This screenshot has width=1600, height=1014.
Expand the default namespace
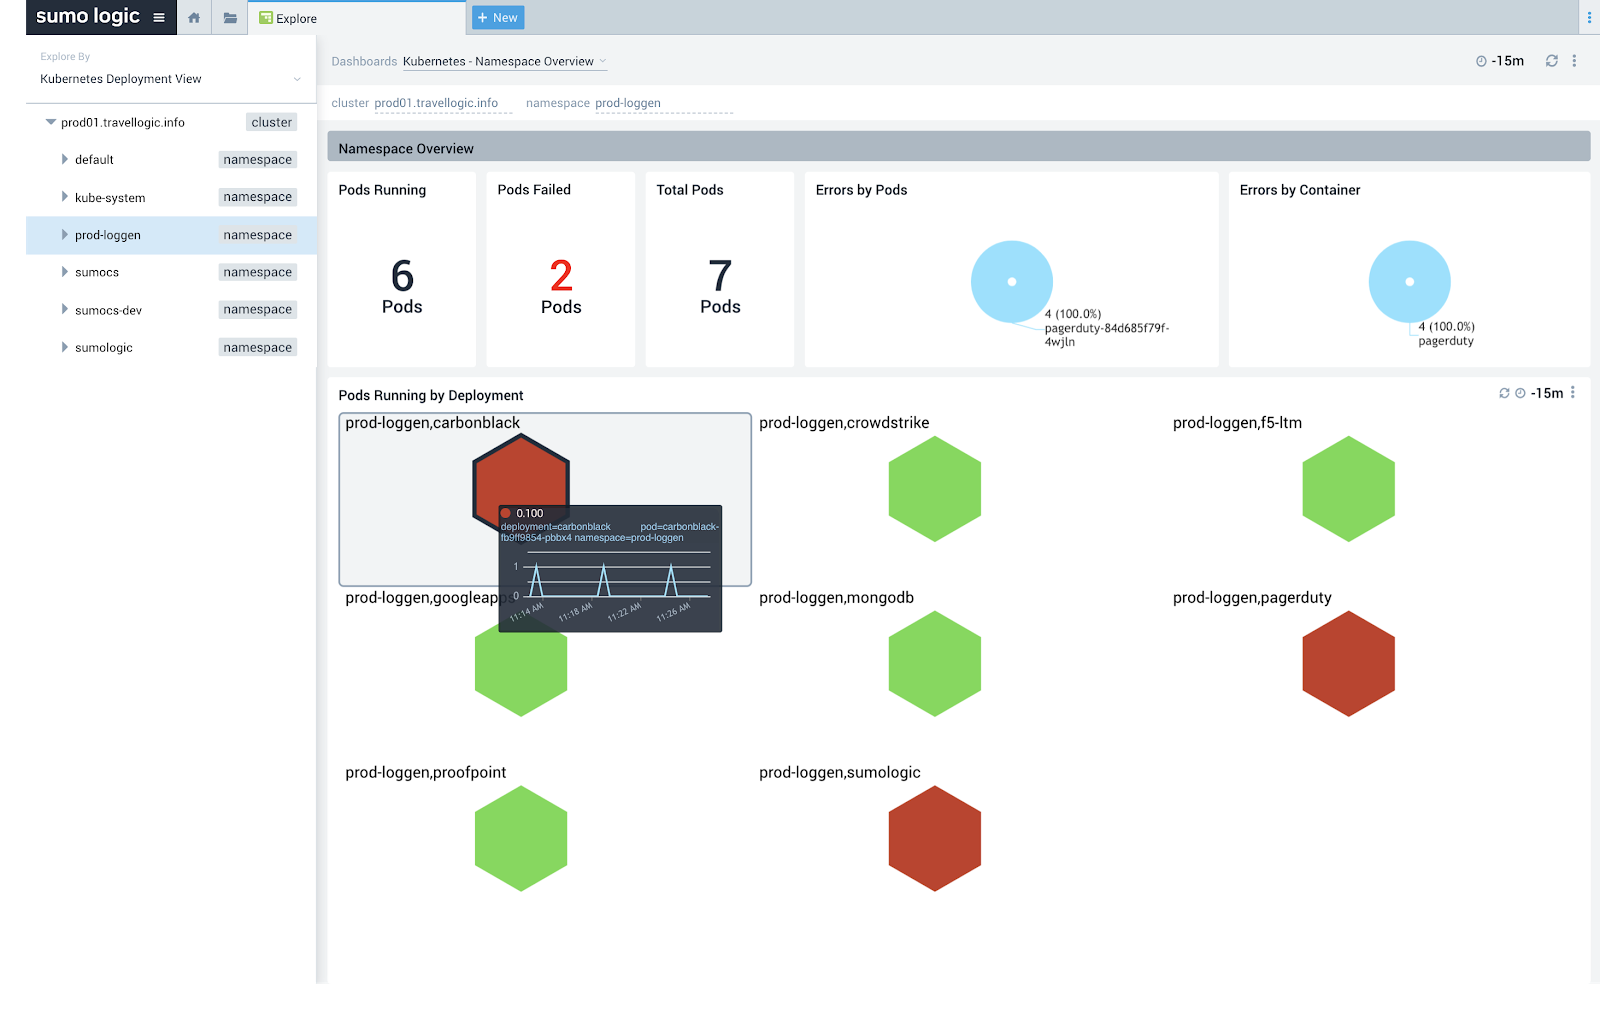pos(65,159)
